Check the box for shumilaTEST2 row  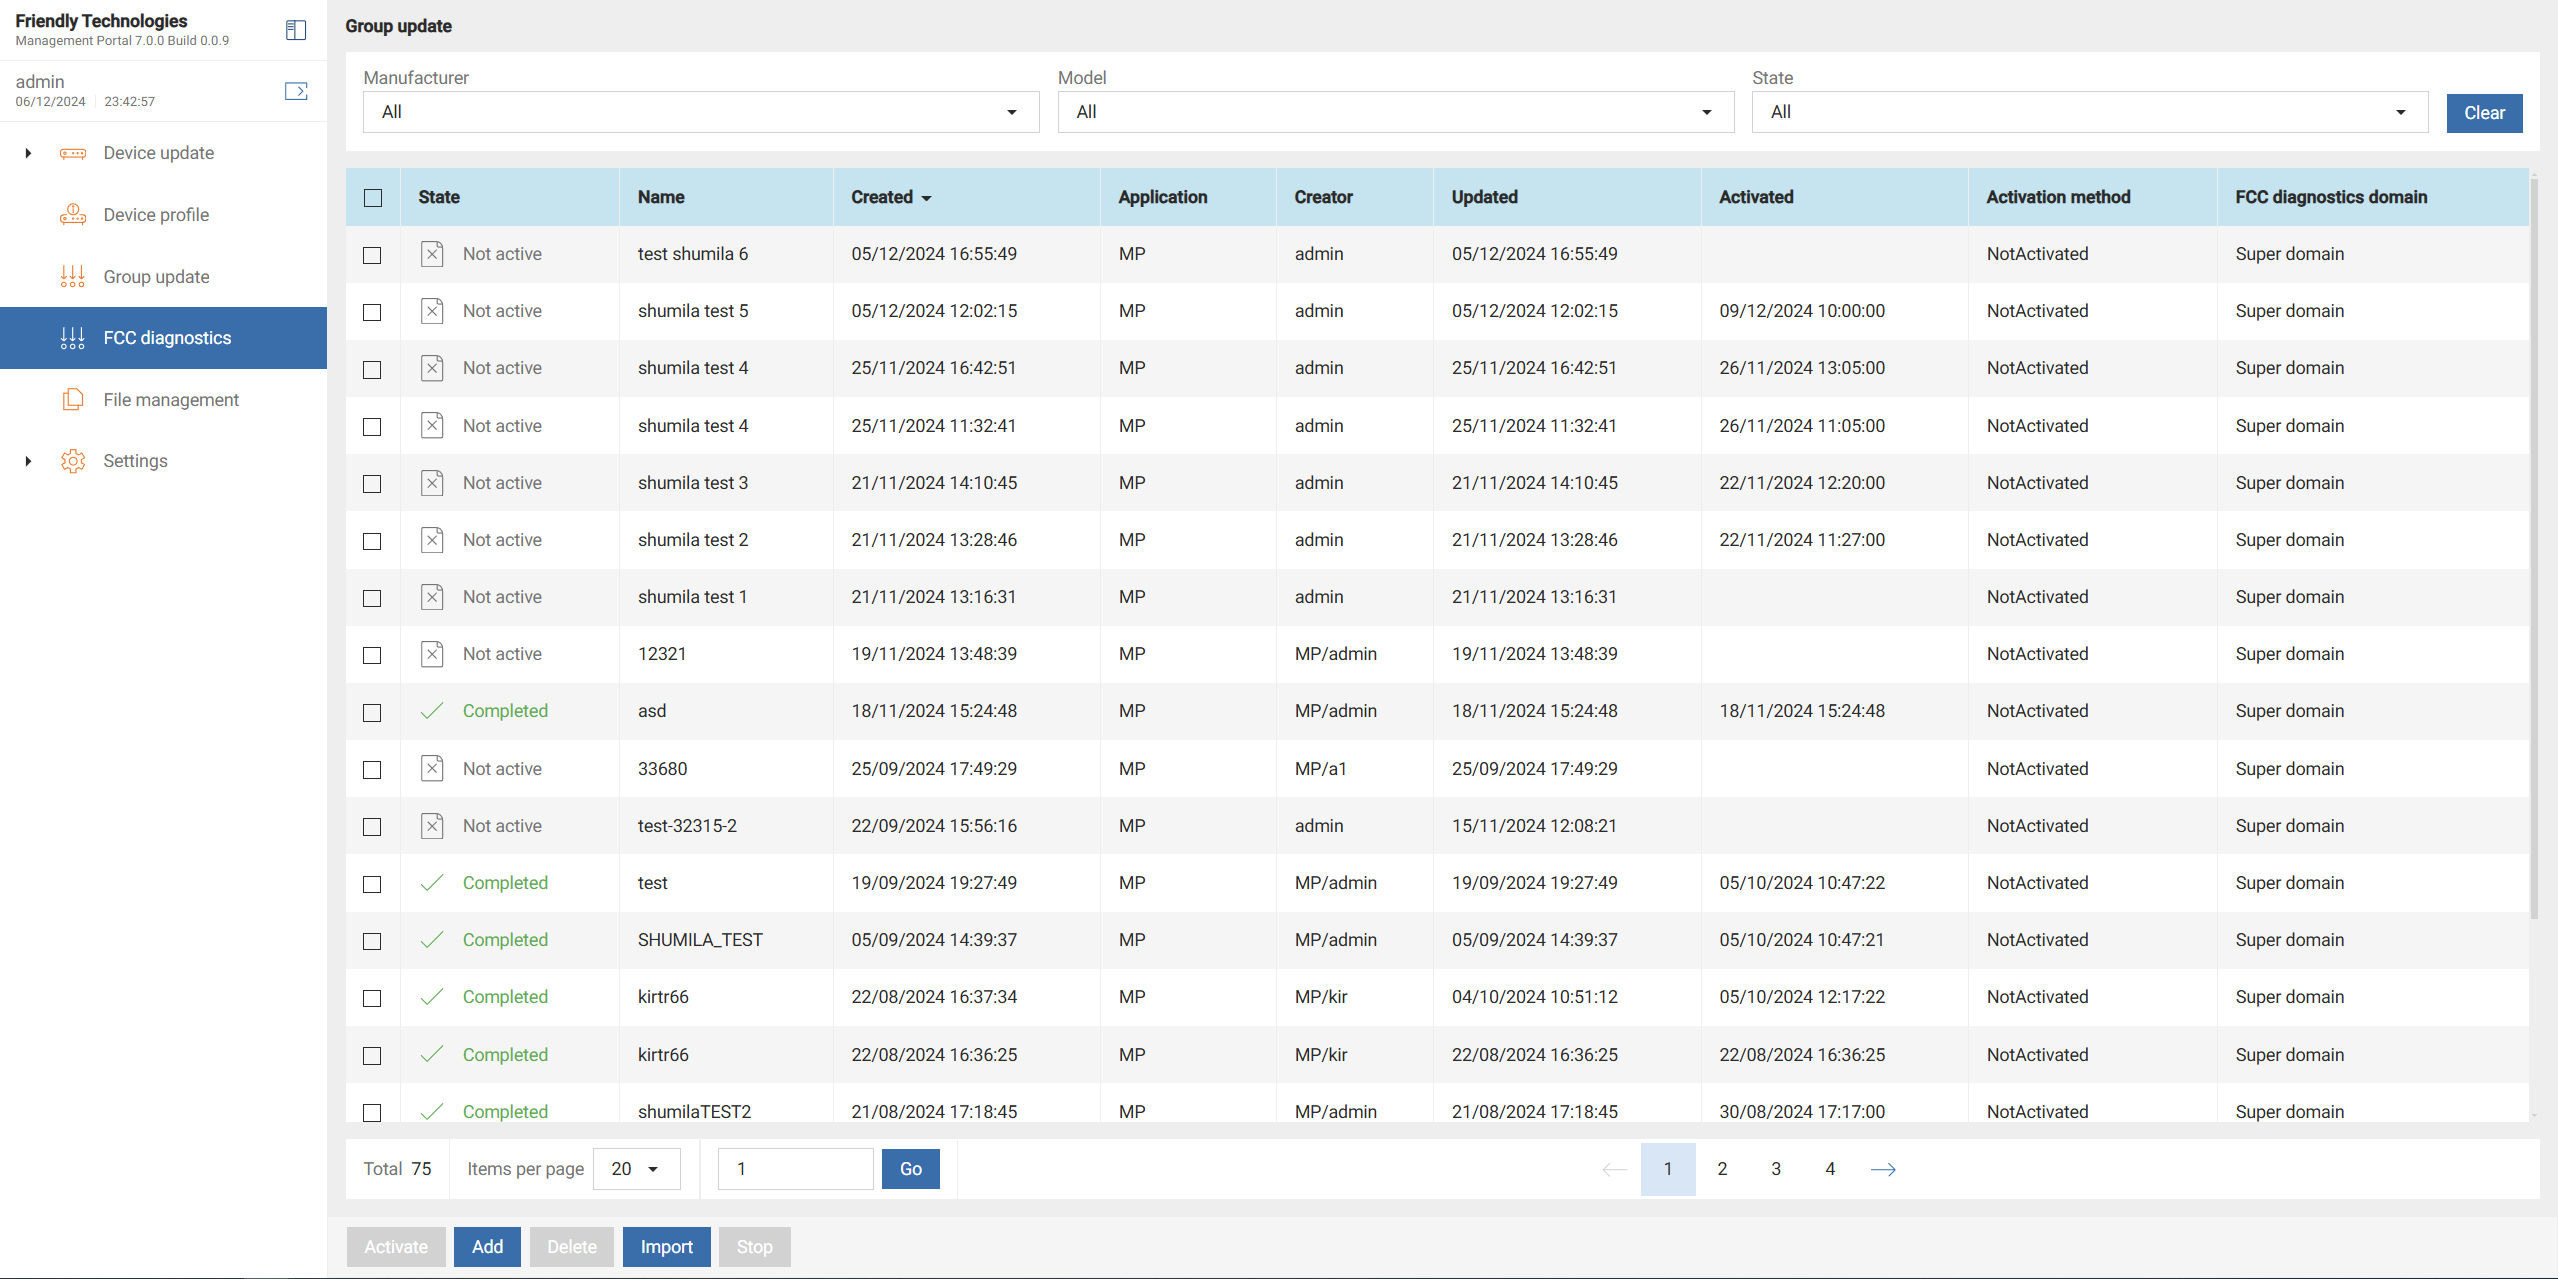372,1113
